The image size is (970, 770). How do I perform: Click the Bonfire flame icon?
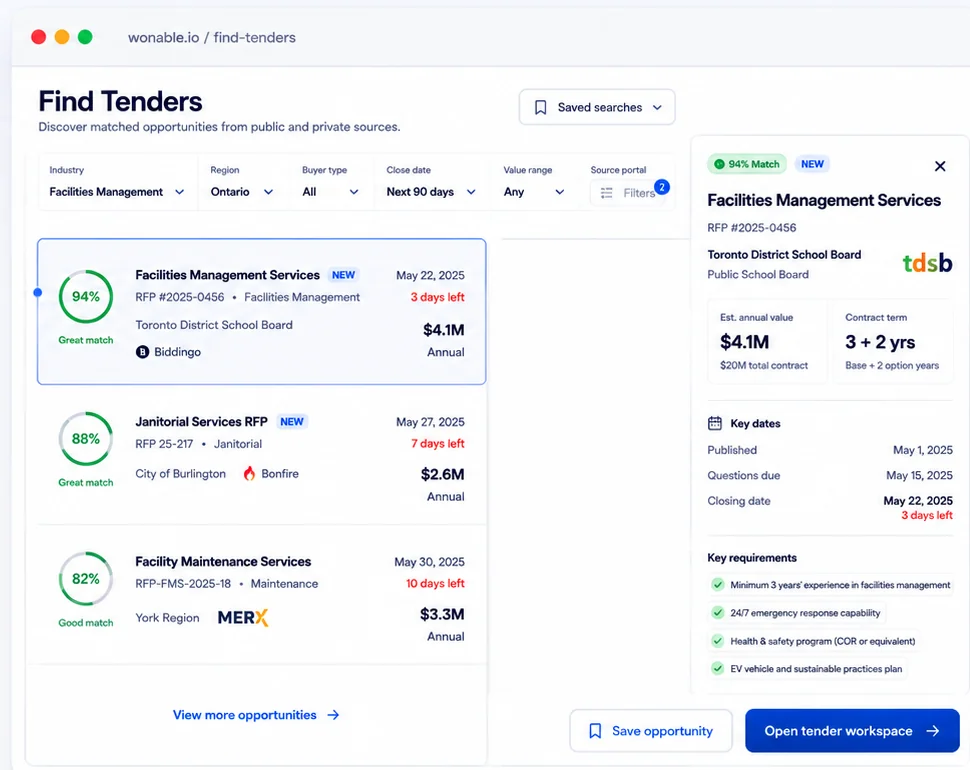click(x=249, y=474)
